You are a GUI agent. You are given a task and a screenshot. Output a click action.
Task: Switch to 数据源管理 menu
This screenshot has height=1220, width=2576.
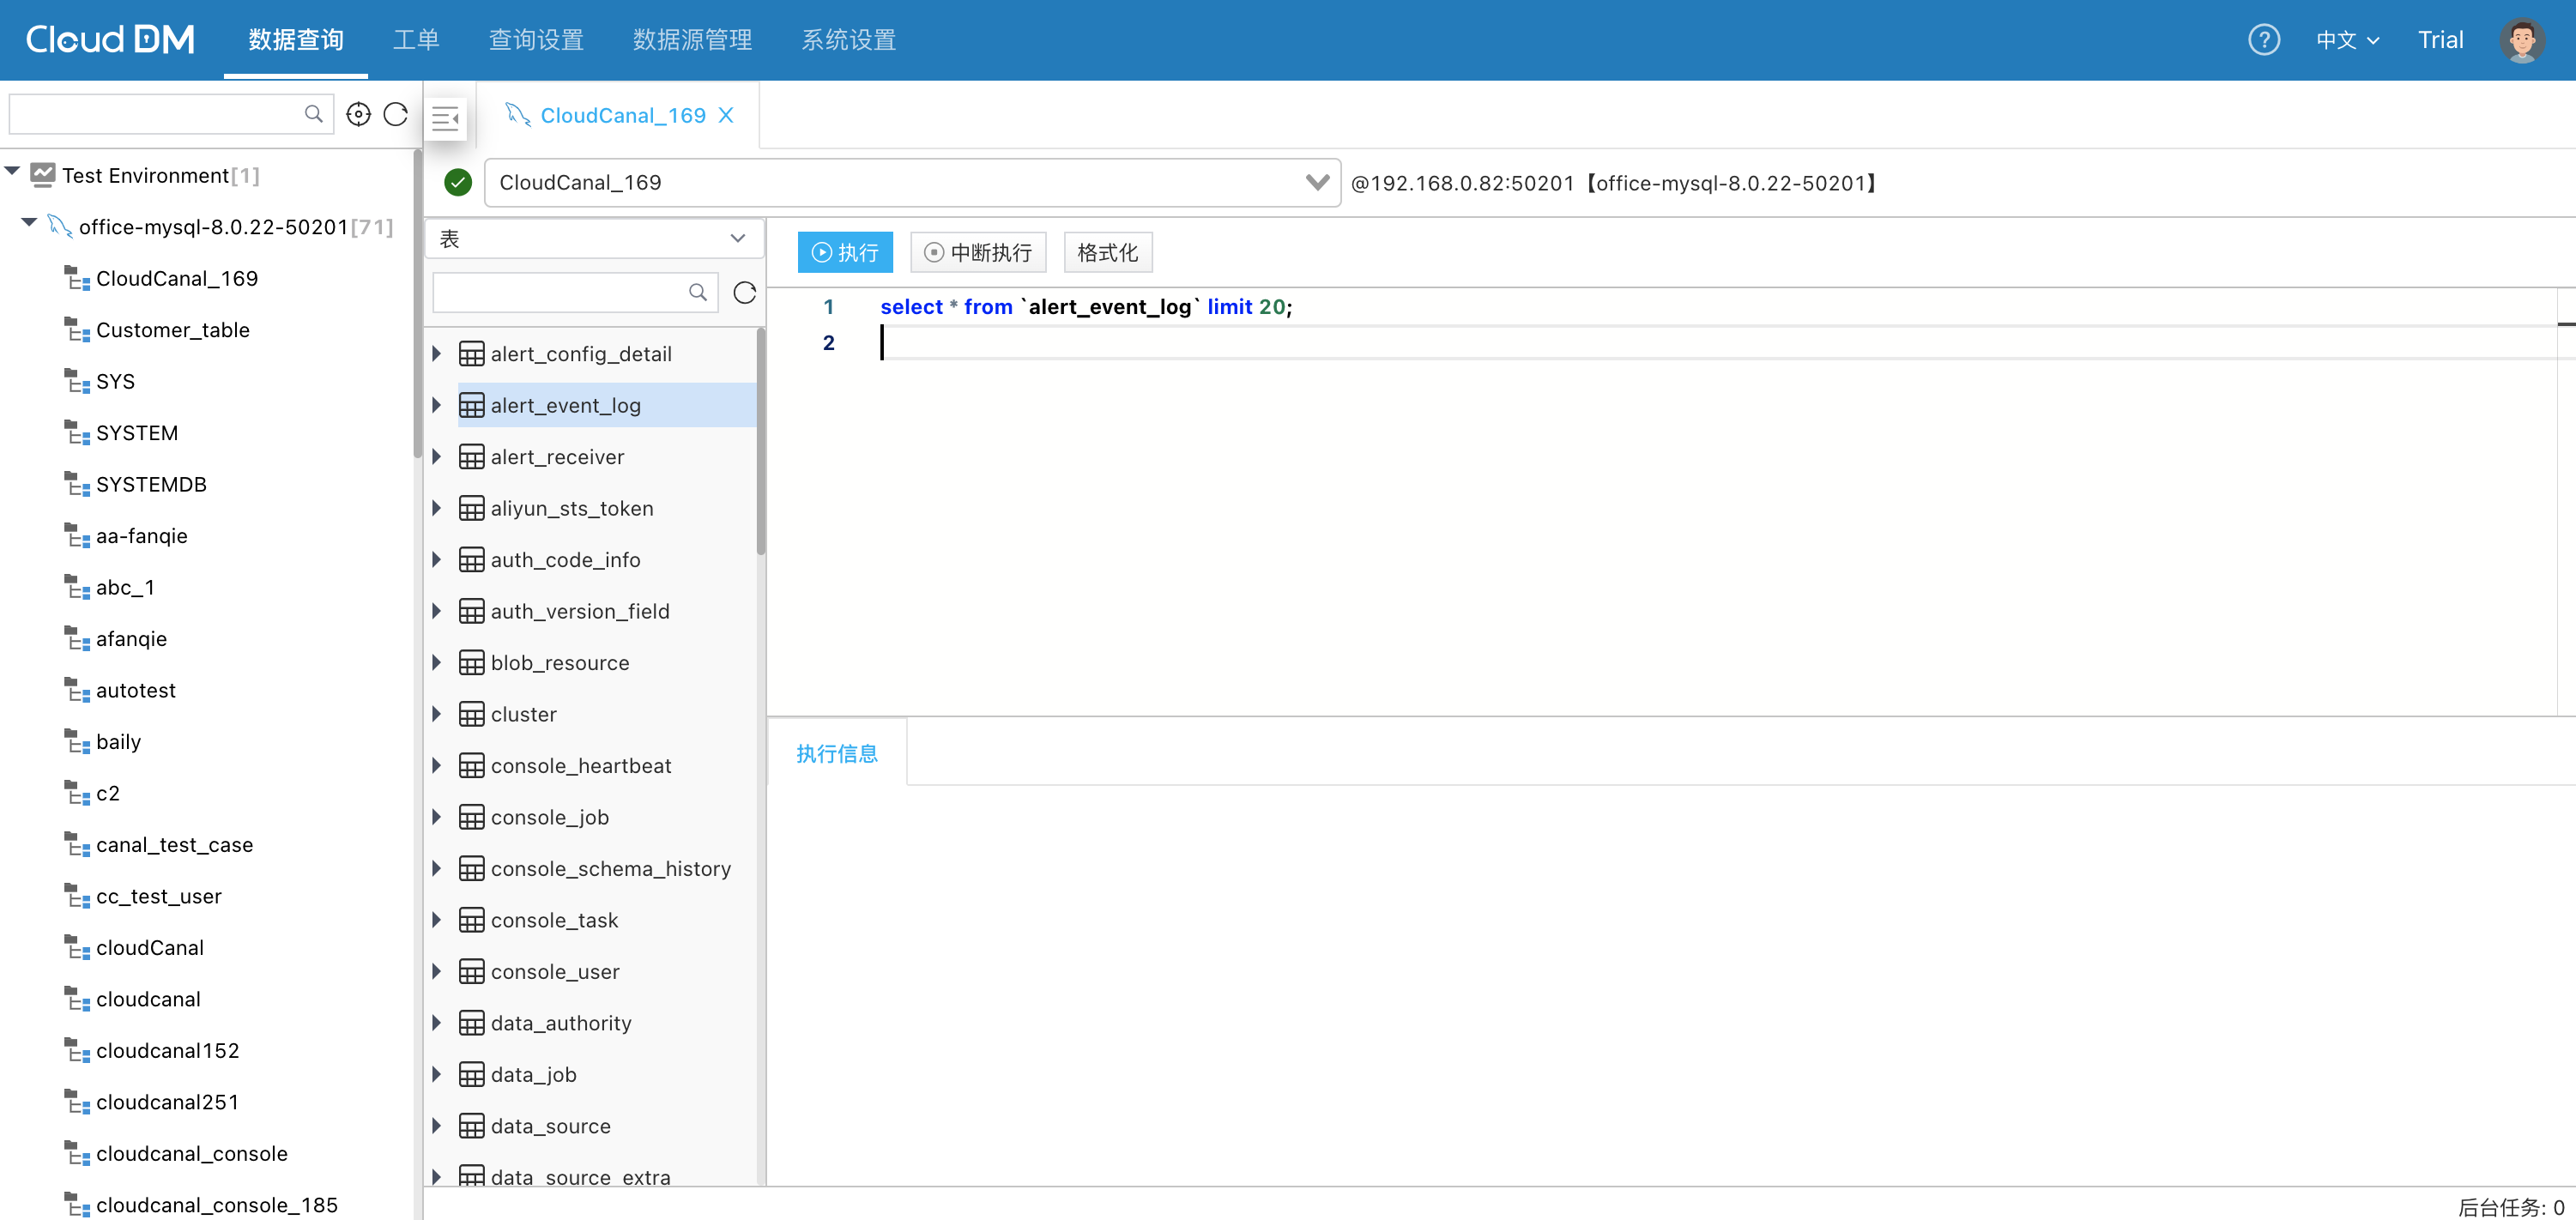coord(692,40)
